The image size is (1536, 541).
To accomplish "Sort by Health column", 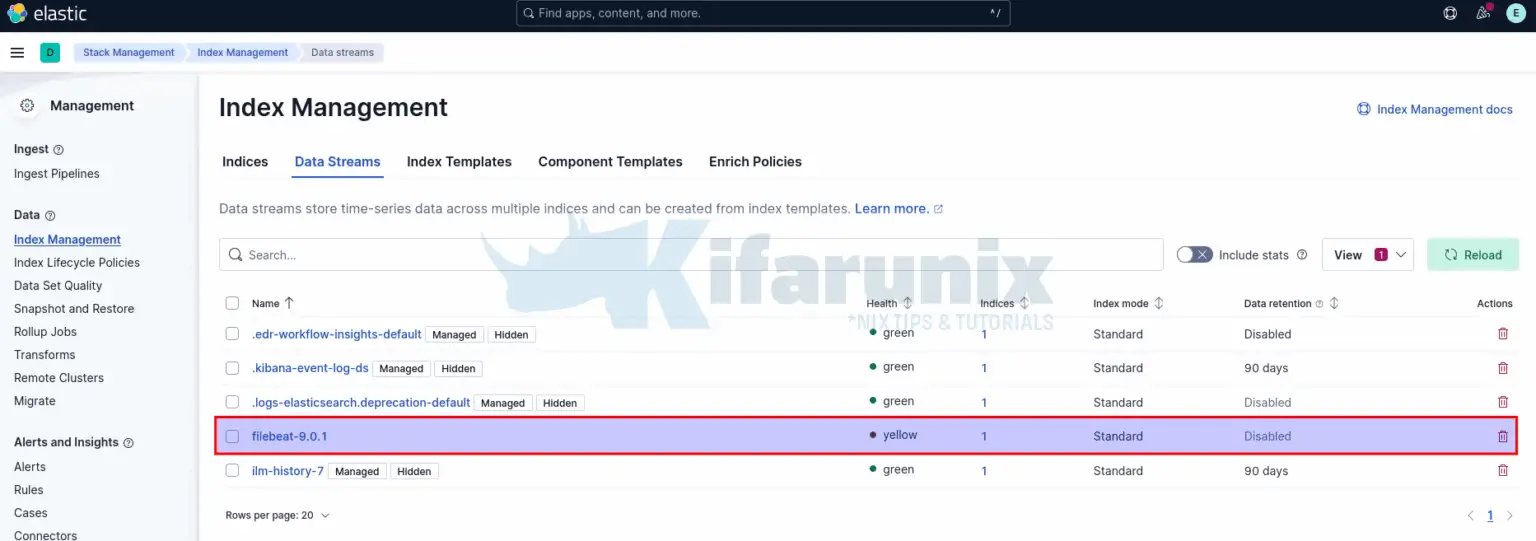I will click(907, 302).
